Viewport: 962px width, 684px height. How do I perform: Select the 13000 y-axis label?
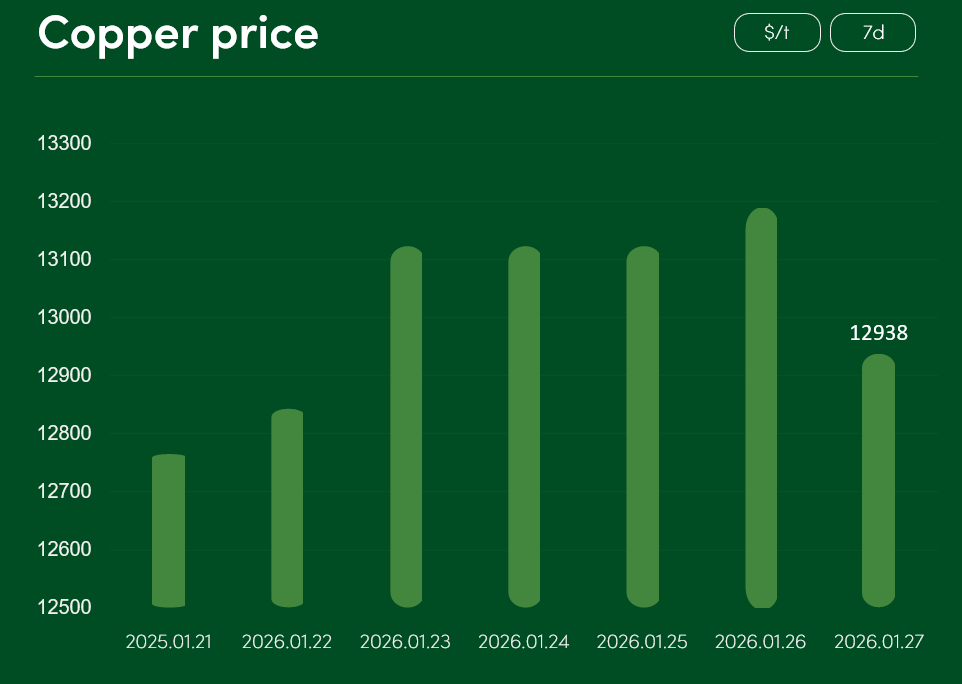coord(64,317)
